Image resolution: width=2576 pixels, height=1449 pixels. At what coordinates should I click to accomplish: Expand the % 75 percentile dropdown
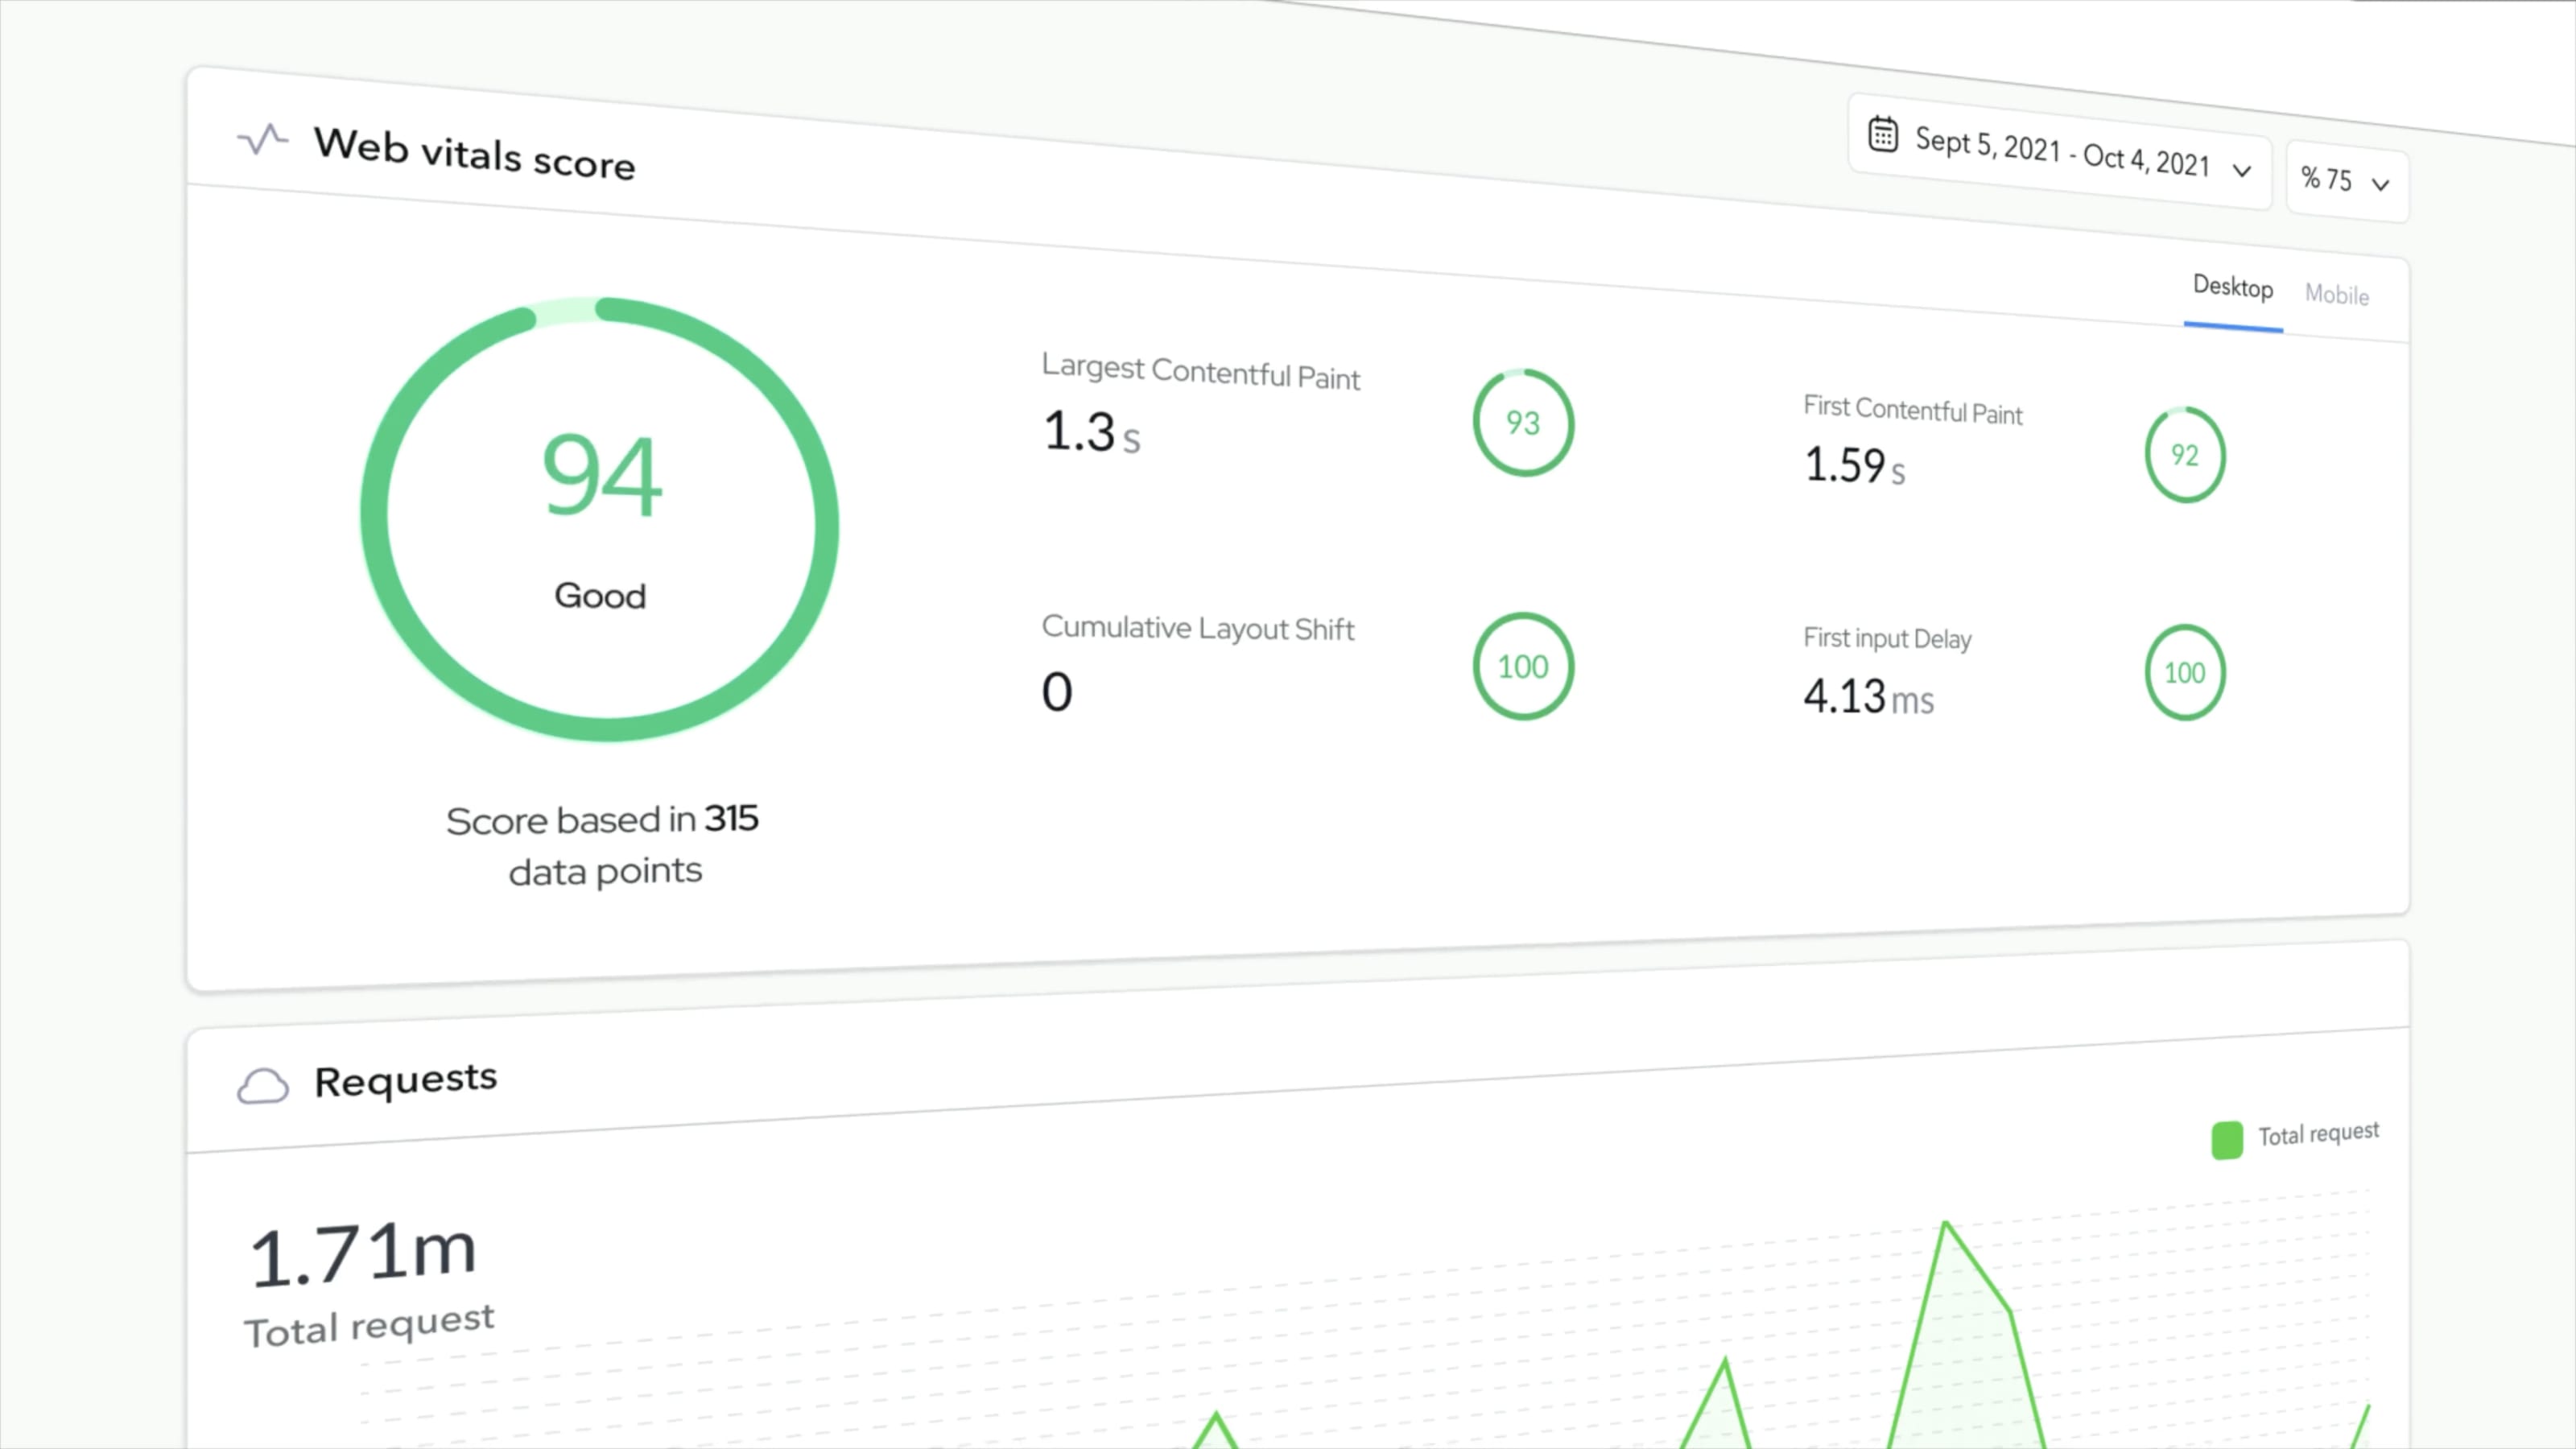[x=2345, y=181]
